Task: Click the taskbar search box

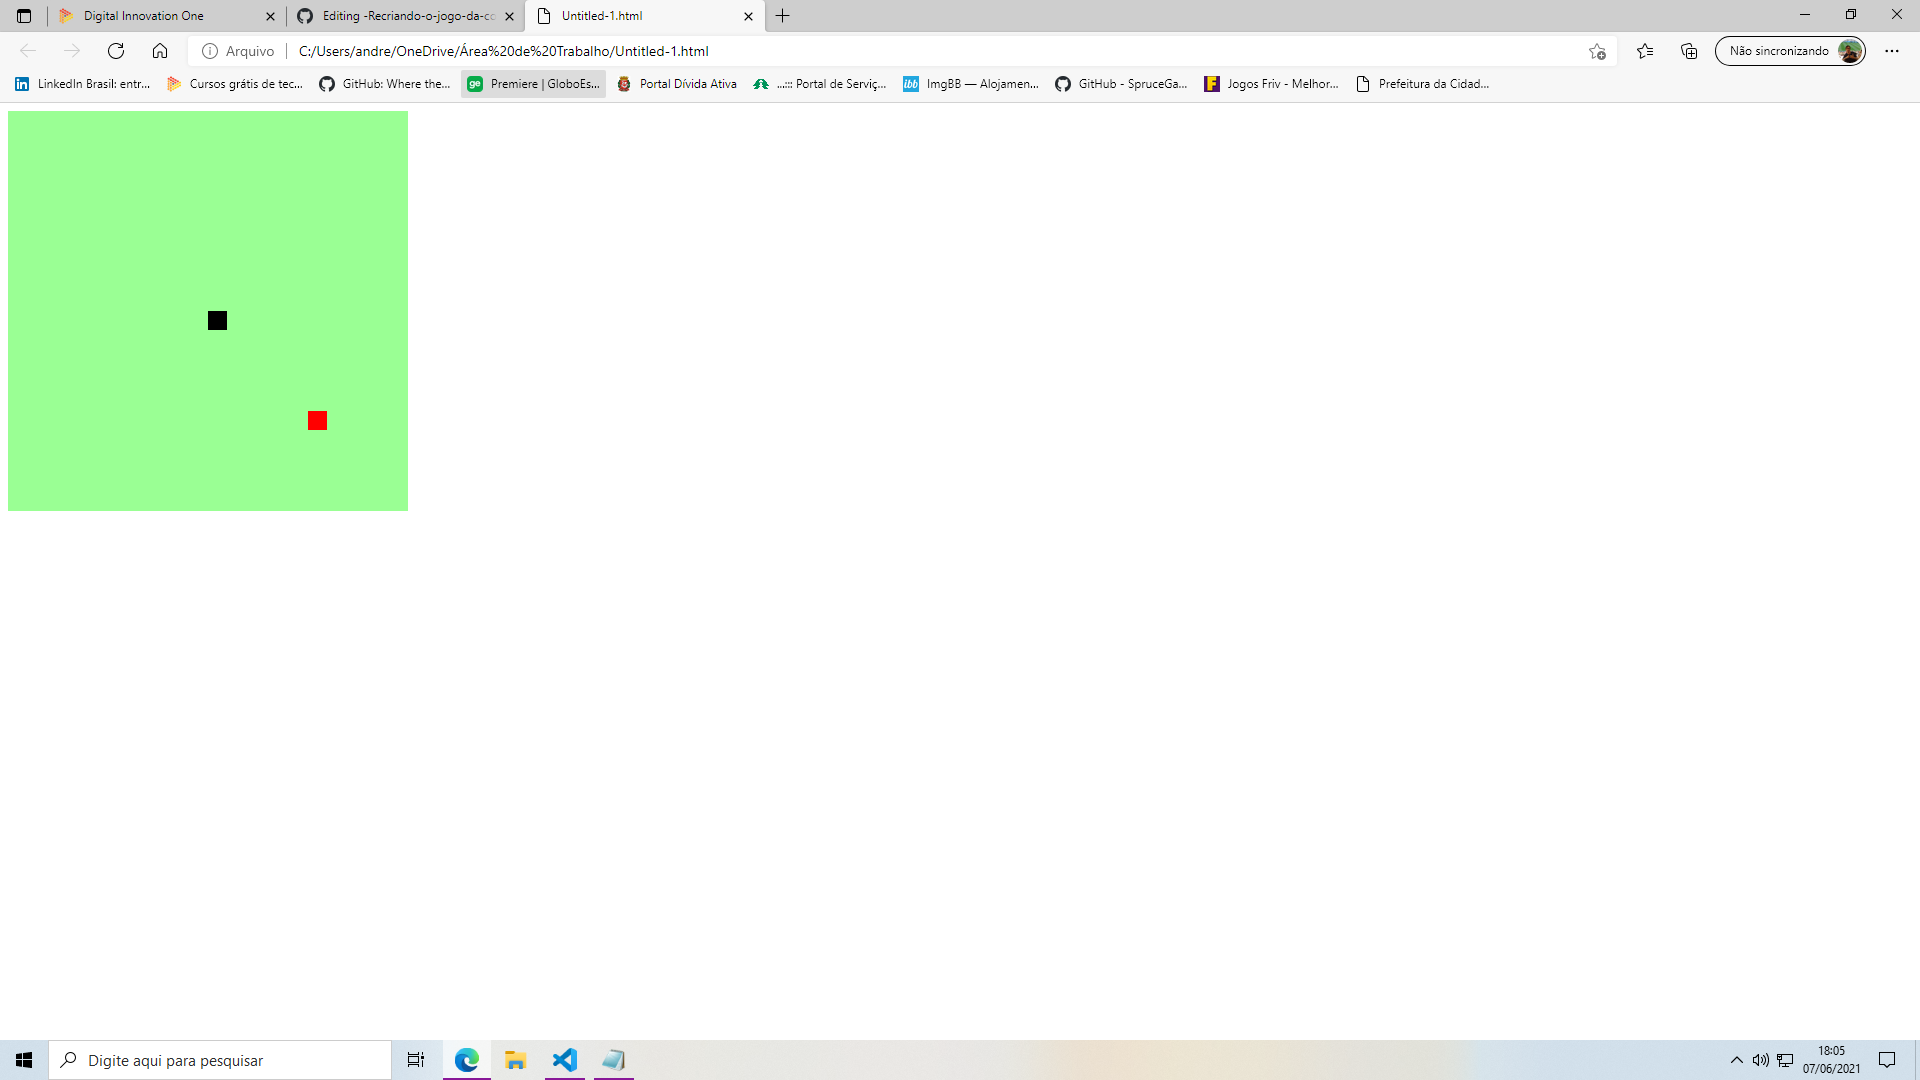Action: coord(220,1060)
